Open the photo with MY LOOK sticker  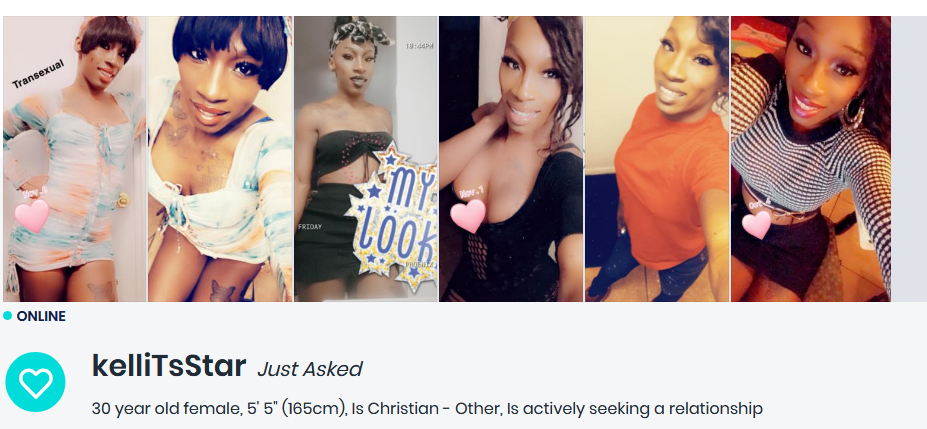(x=366, y=159)
